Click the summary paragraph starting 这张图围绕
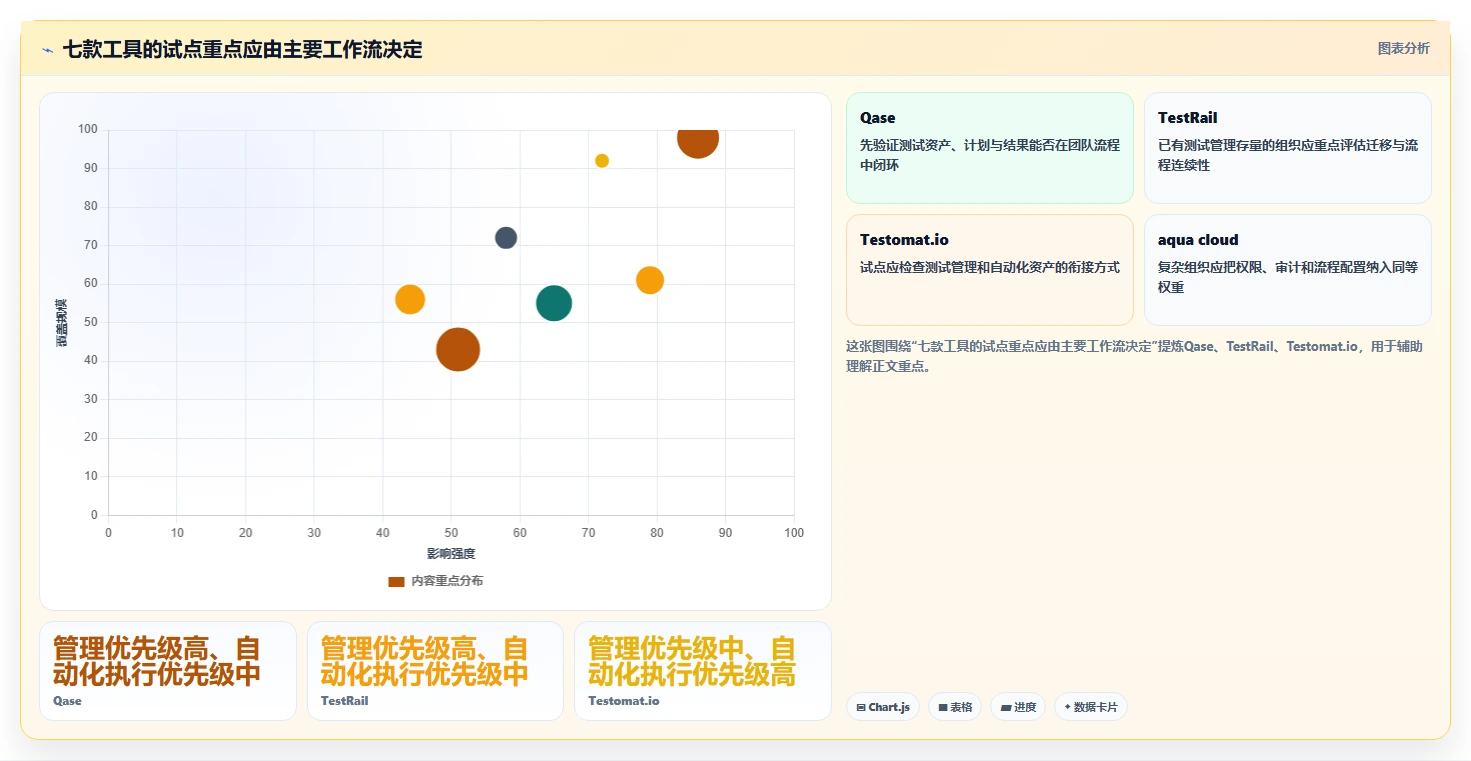Viewport: 1471px width, 761px height. point(1135,356)
